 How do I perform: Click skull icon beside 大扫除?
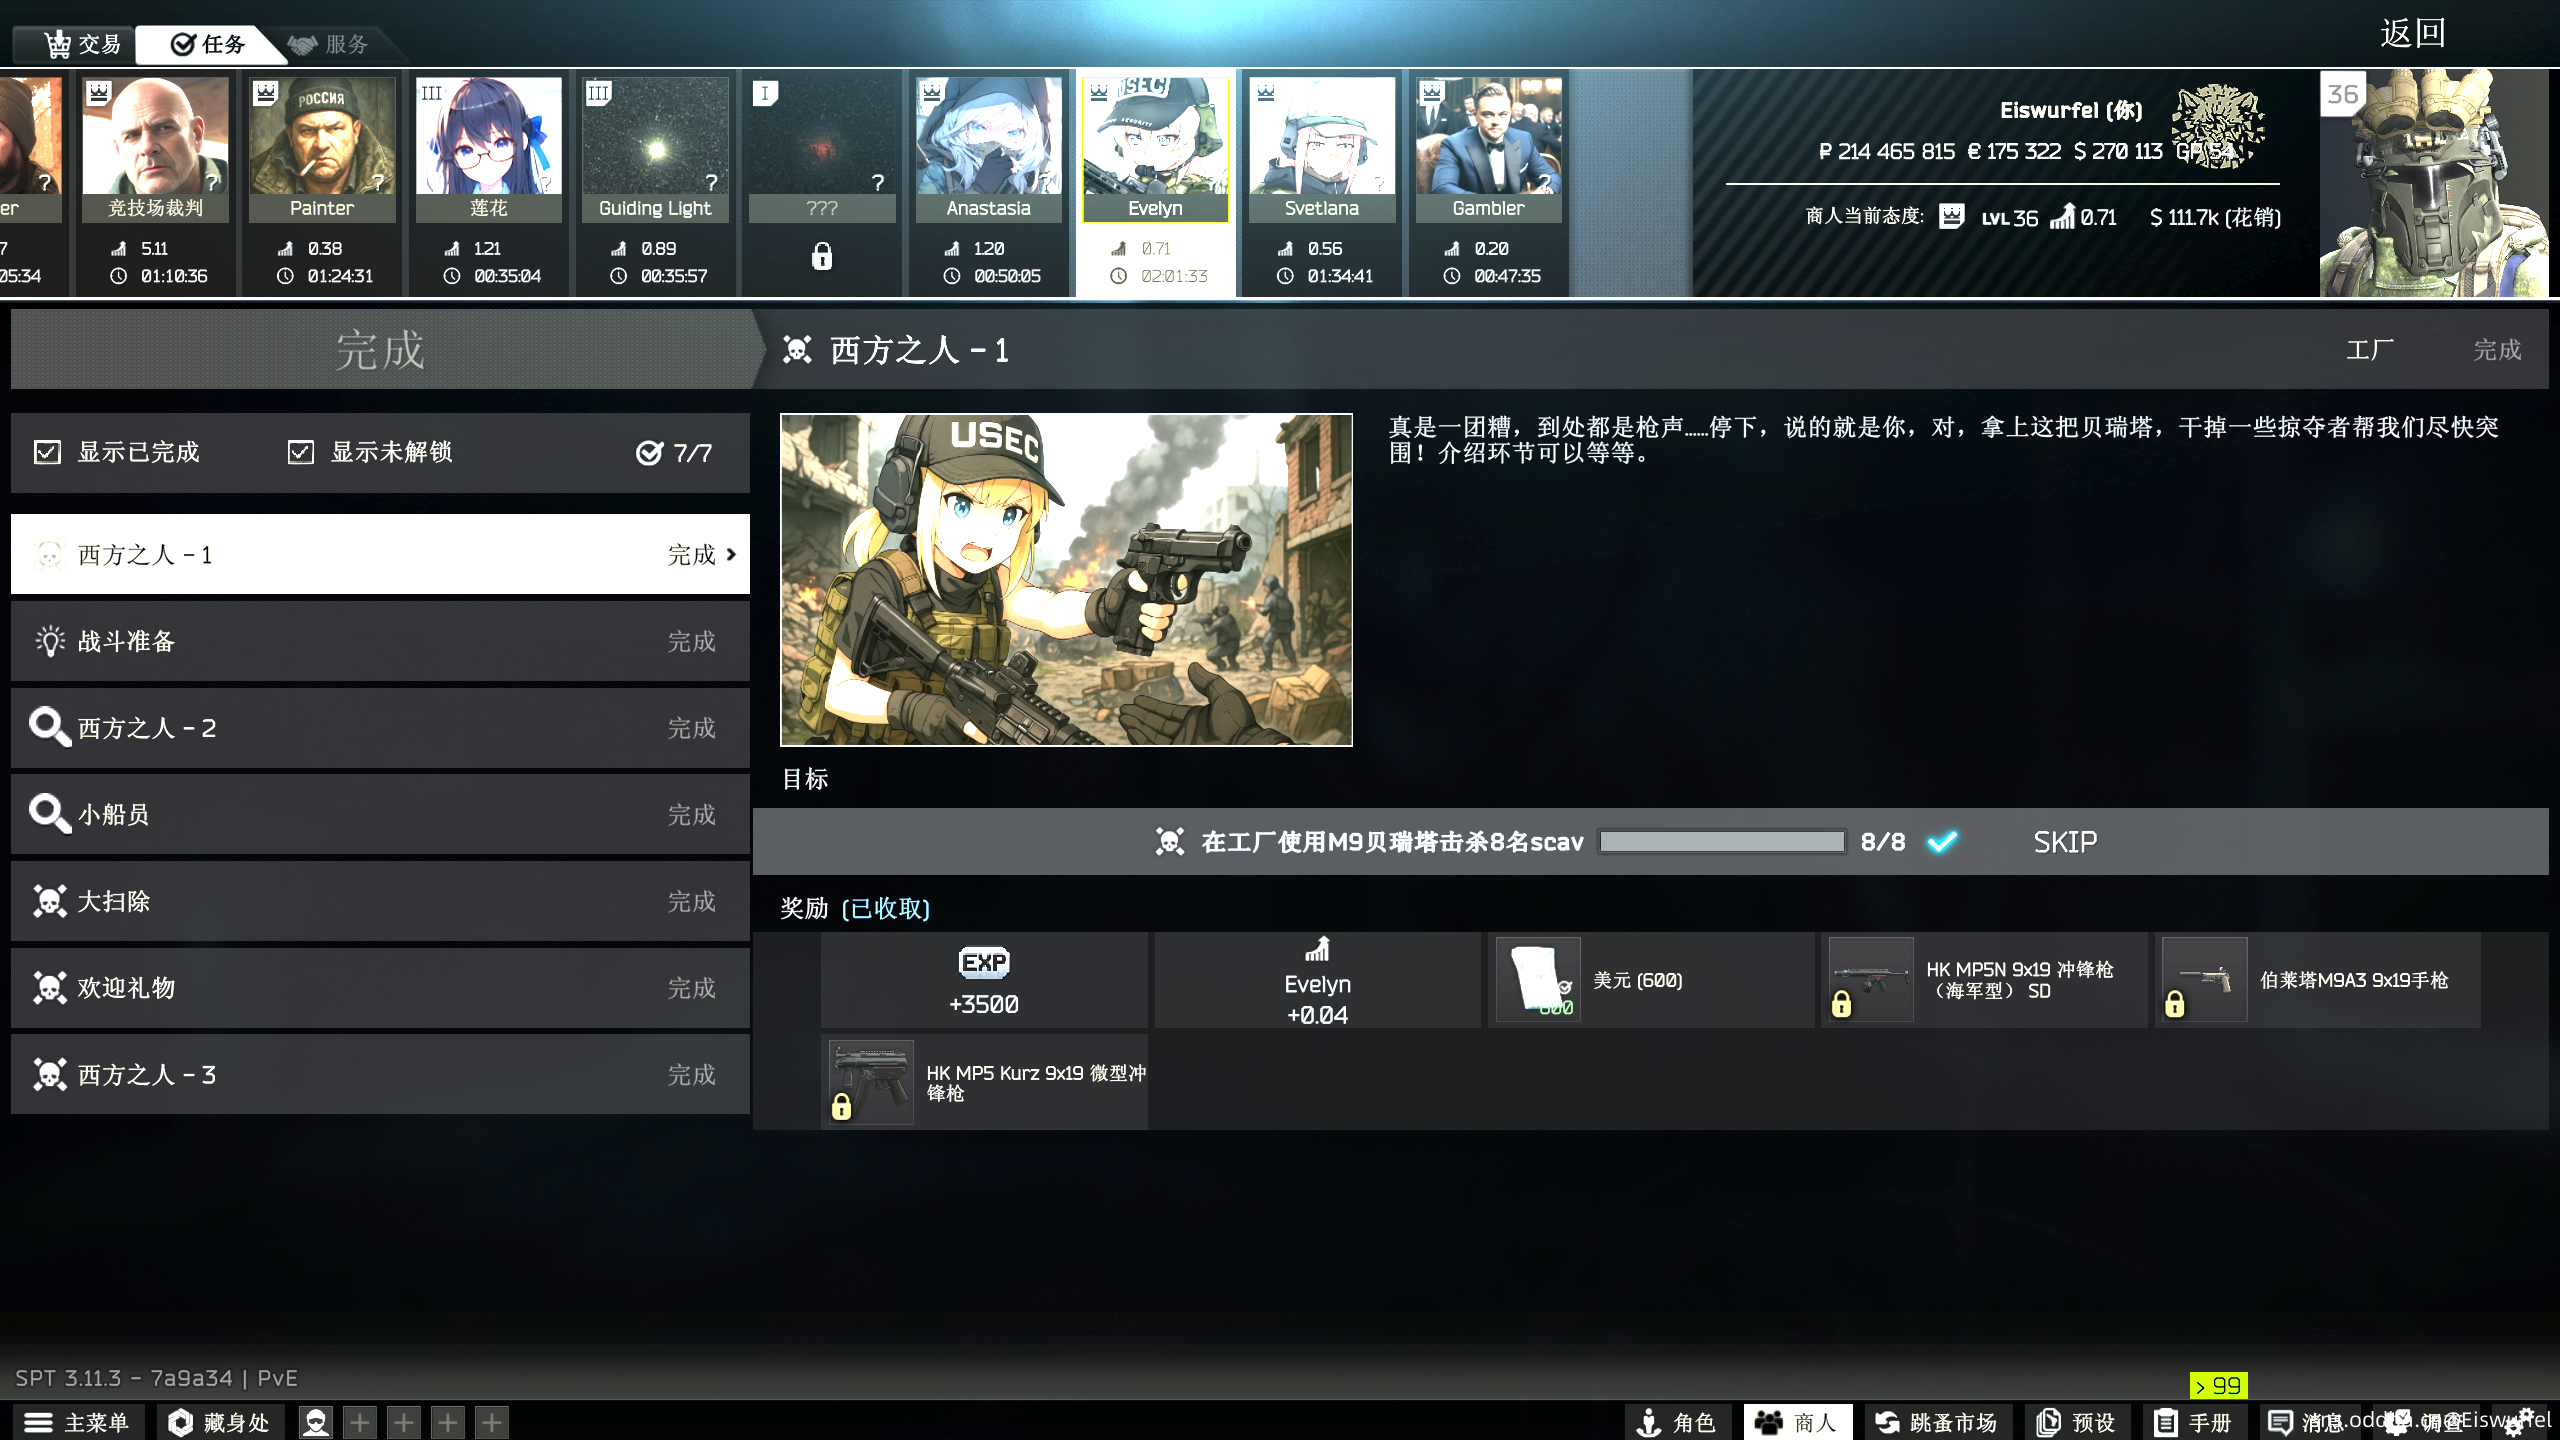pos(49,901)
